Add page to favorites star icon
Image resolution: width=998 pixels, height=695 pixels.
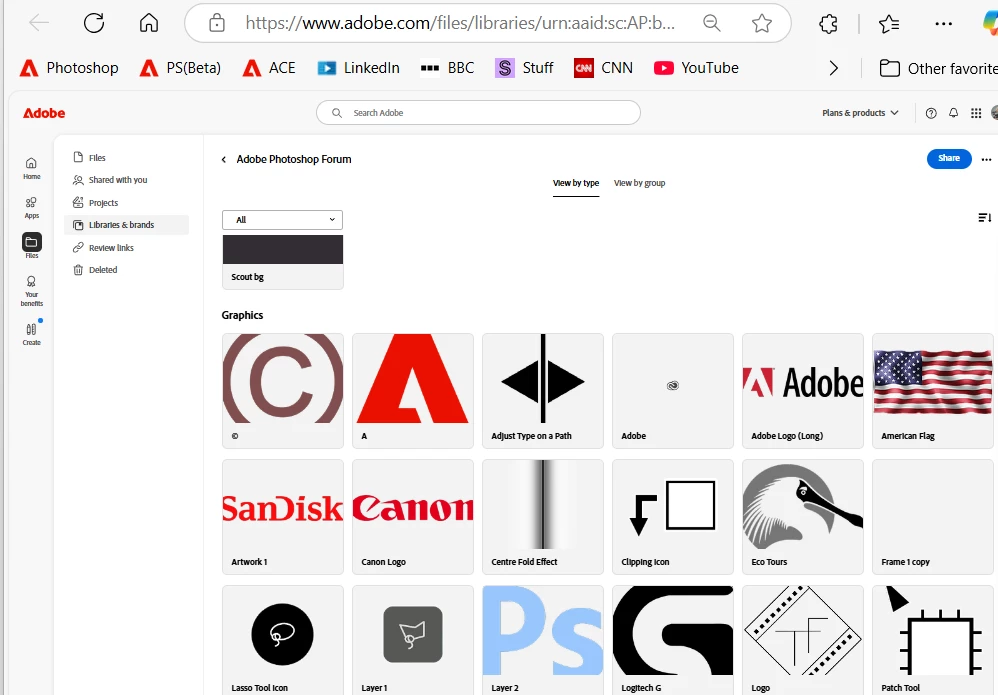(761, 24)
